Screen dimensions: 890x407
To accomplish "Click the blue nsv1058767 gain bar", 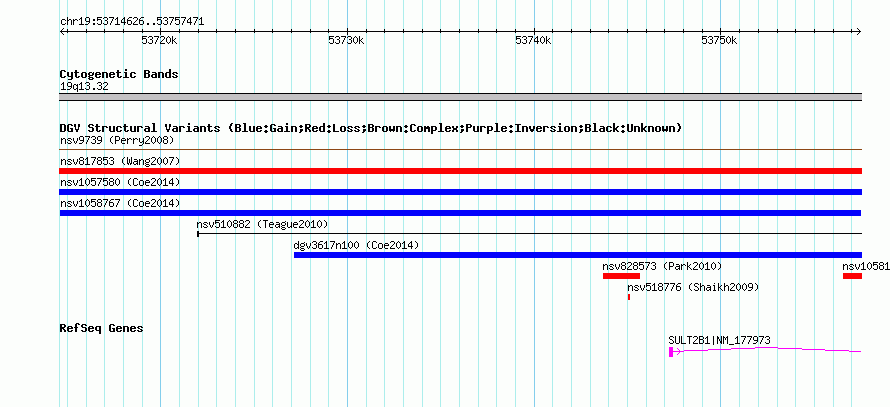I will (x=460, y=213).
